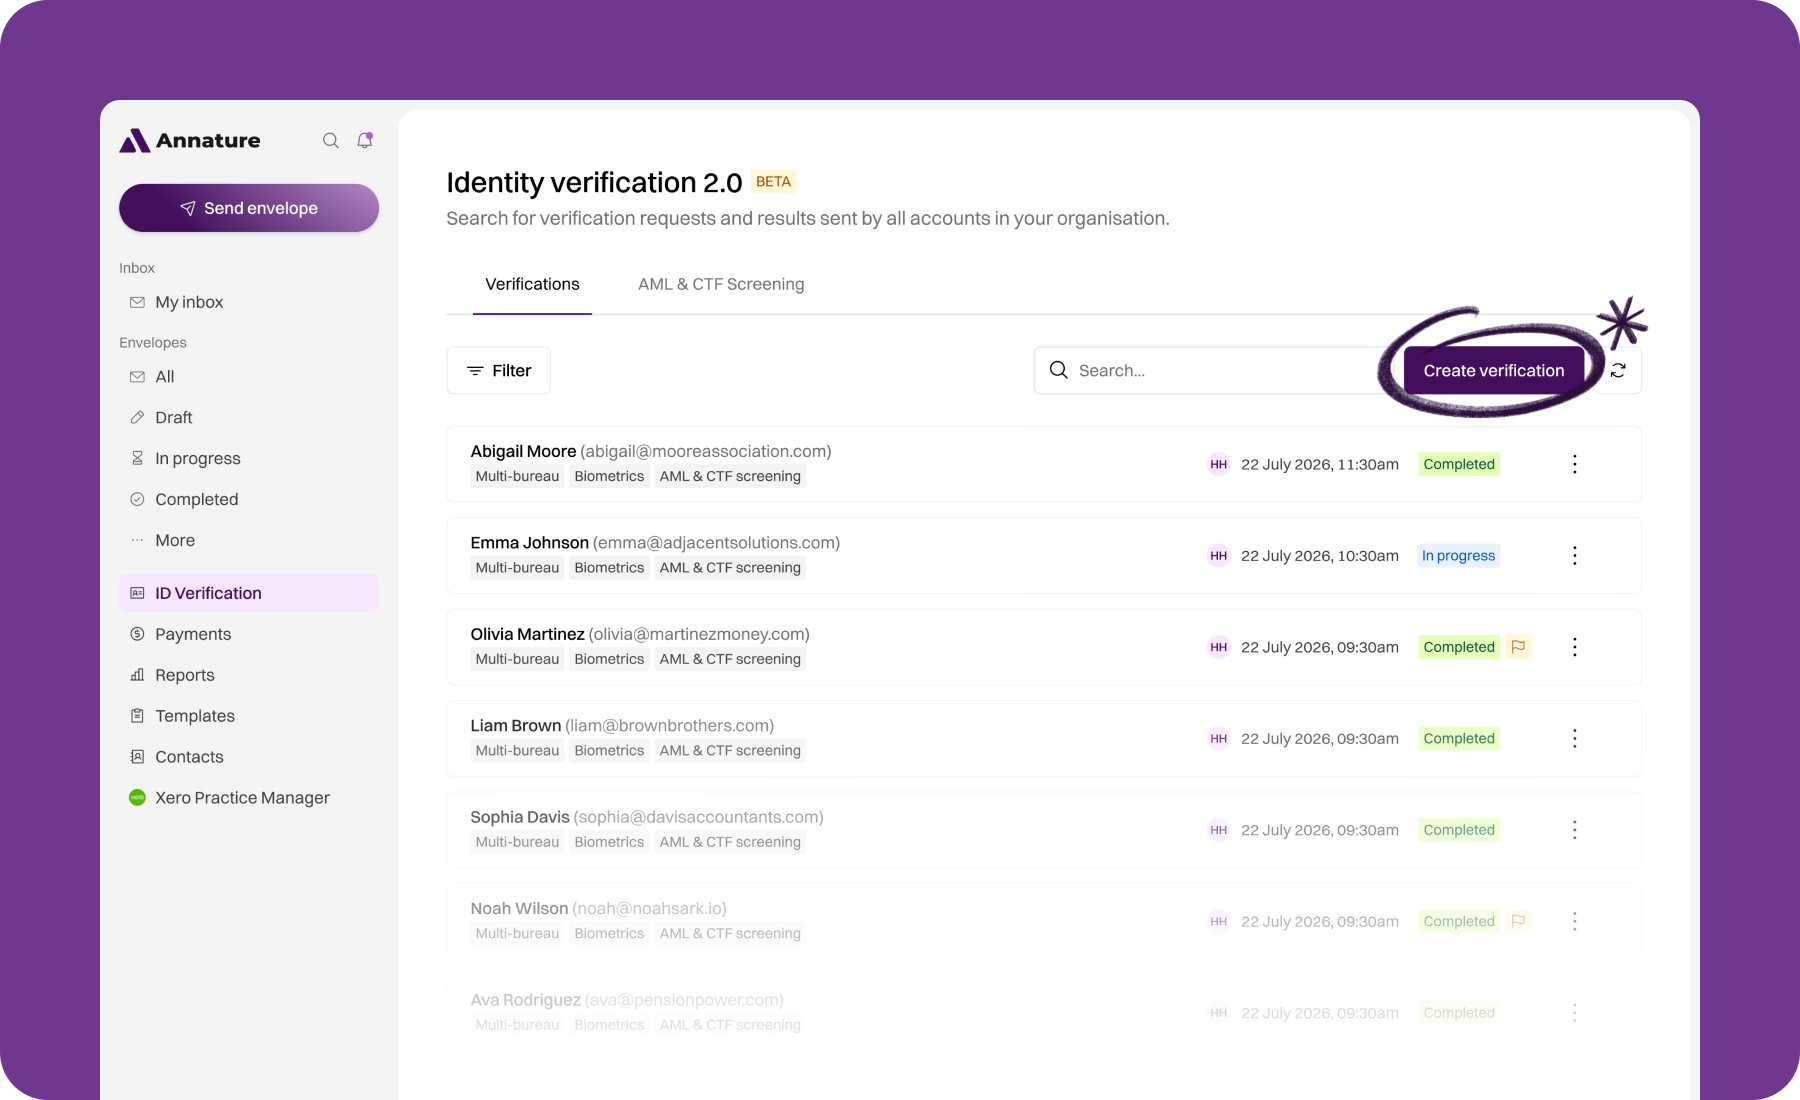1800x1100 pixels.
Task: Open three-dot menu for Olivia Martinez
Action: pyautogui.click(x=1574, y=647)
